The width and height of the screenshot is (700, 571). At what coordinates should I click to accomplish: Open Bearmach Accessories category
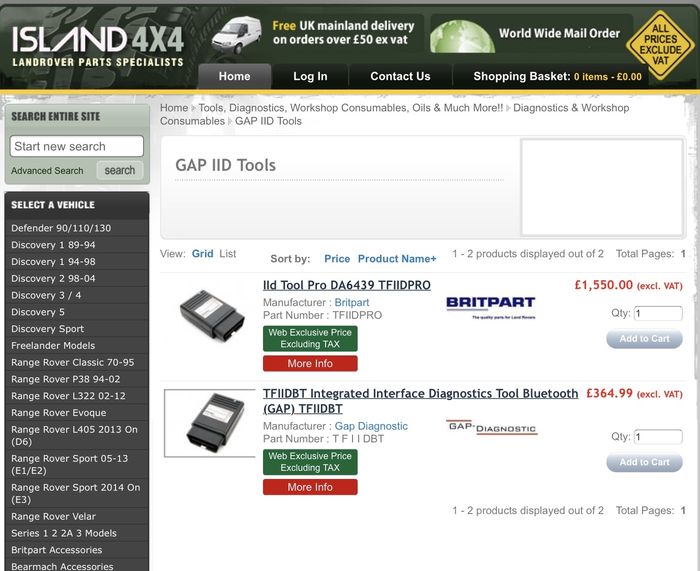(x=77, y=565)
